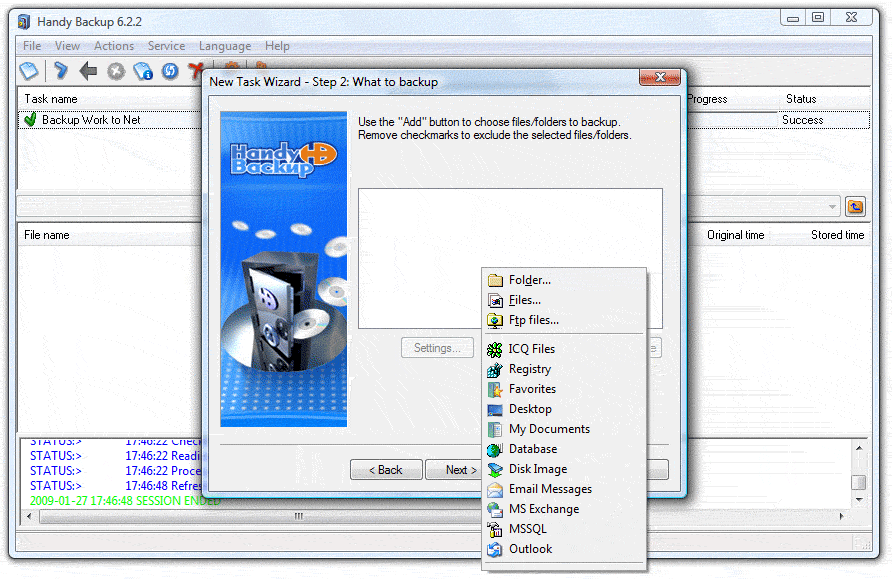Open the dropdown arrow above Original time column
This screenshot has height=579, width=892.
tap(832, 206)
